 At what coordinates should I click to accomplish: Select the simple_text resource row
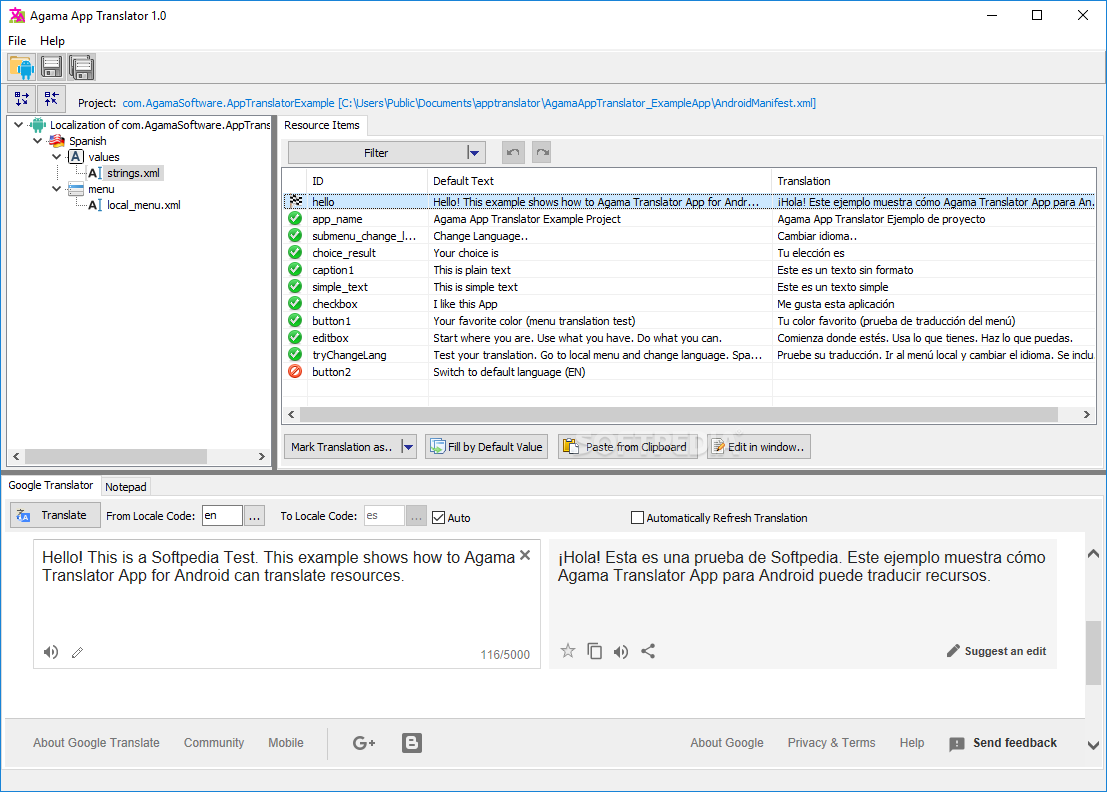(689, 287)
